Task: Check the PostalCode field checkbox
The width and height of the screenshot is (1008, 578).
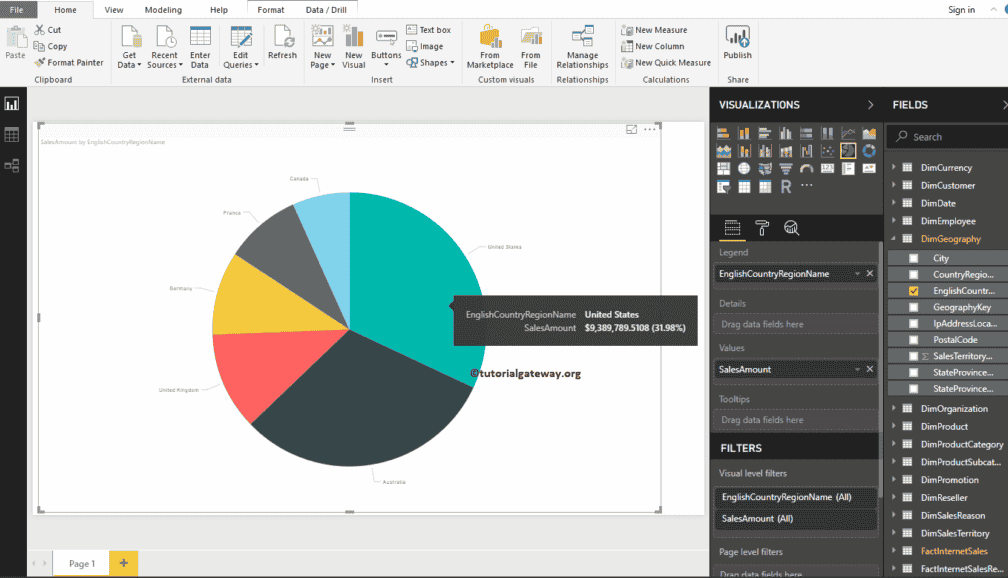Action: click(914, 340)
